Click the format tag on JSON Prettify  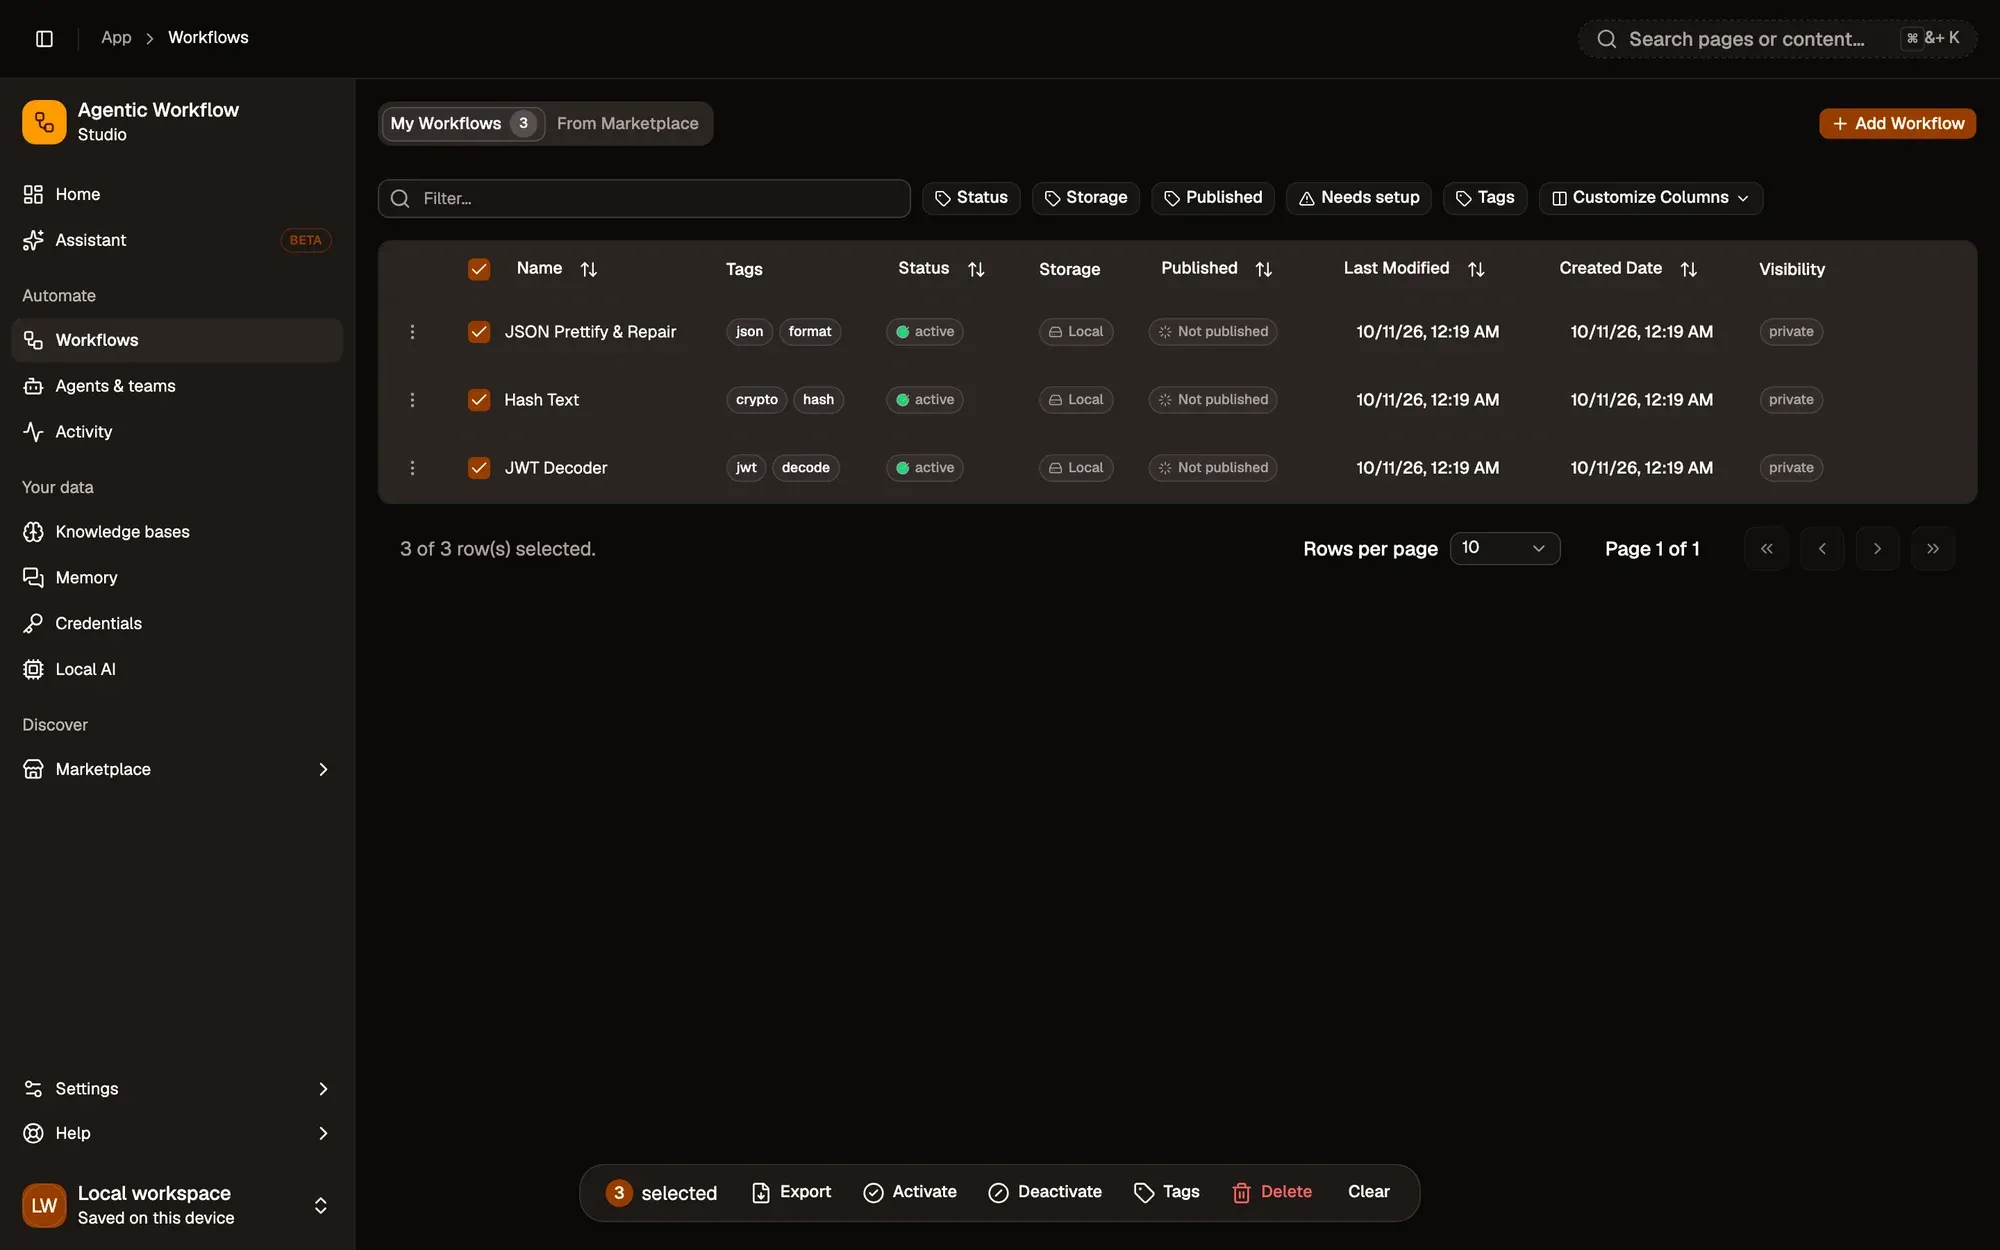(x=810, y=332)
